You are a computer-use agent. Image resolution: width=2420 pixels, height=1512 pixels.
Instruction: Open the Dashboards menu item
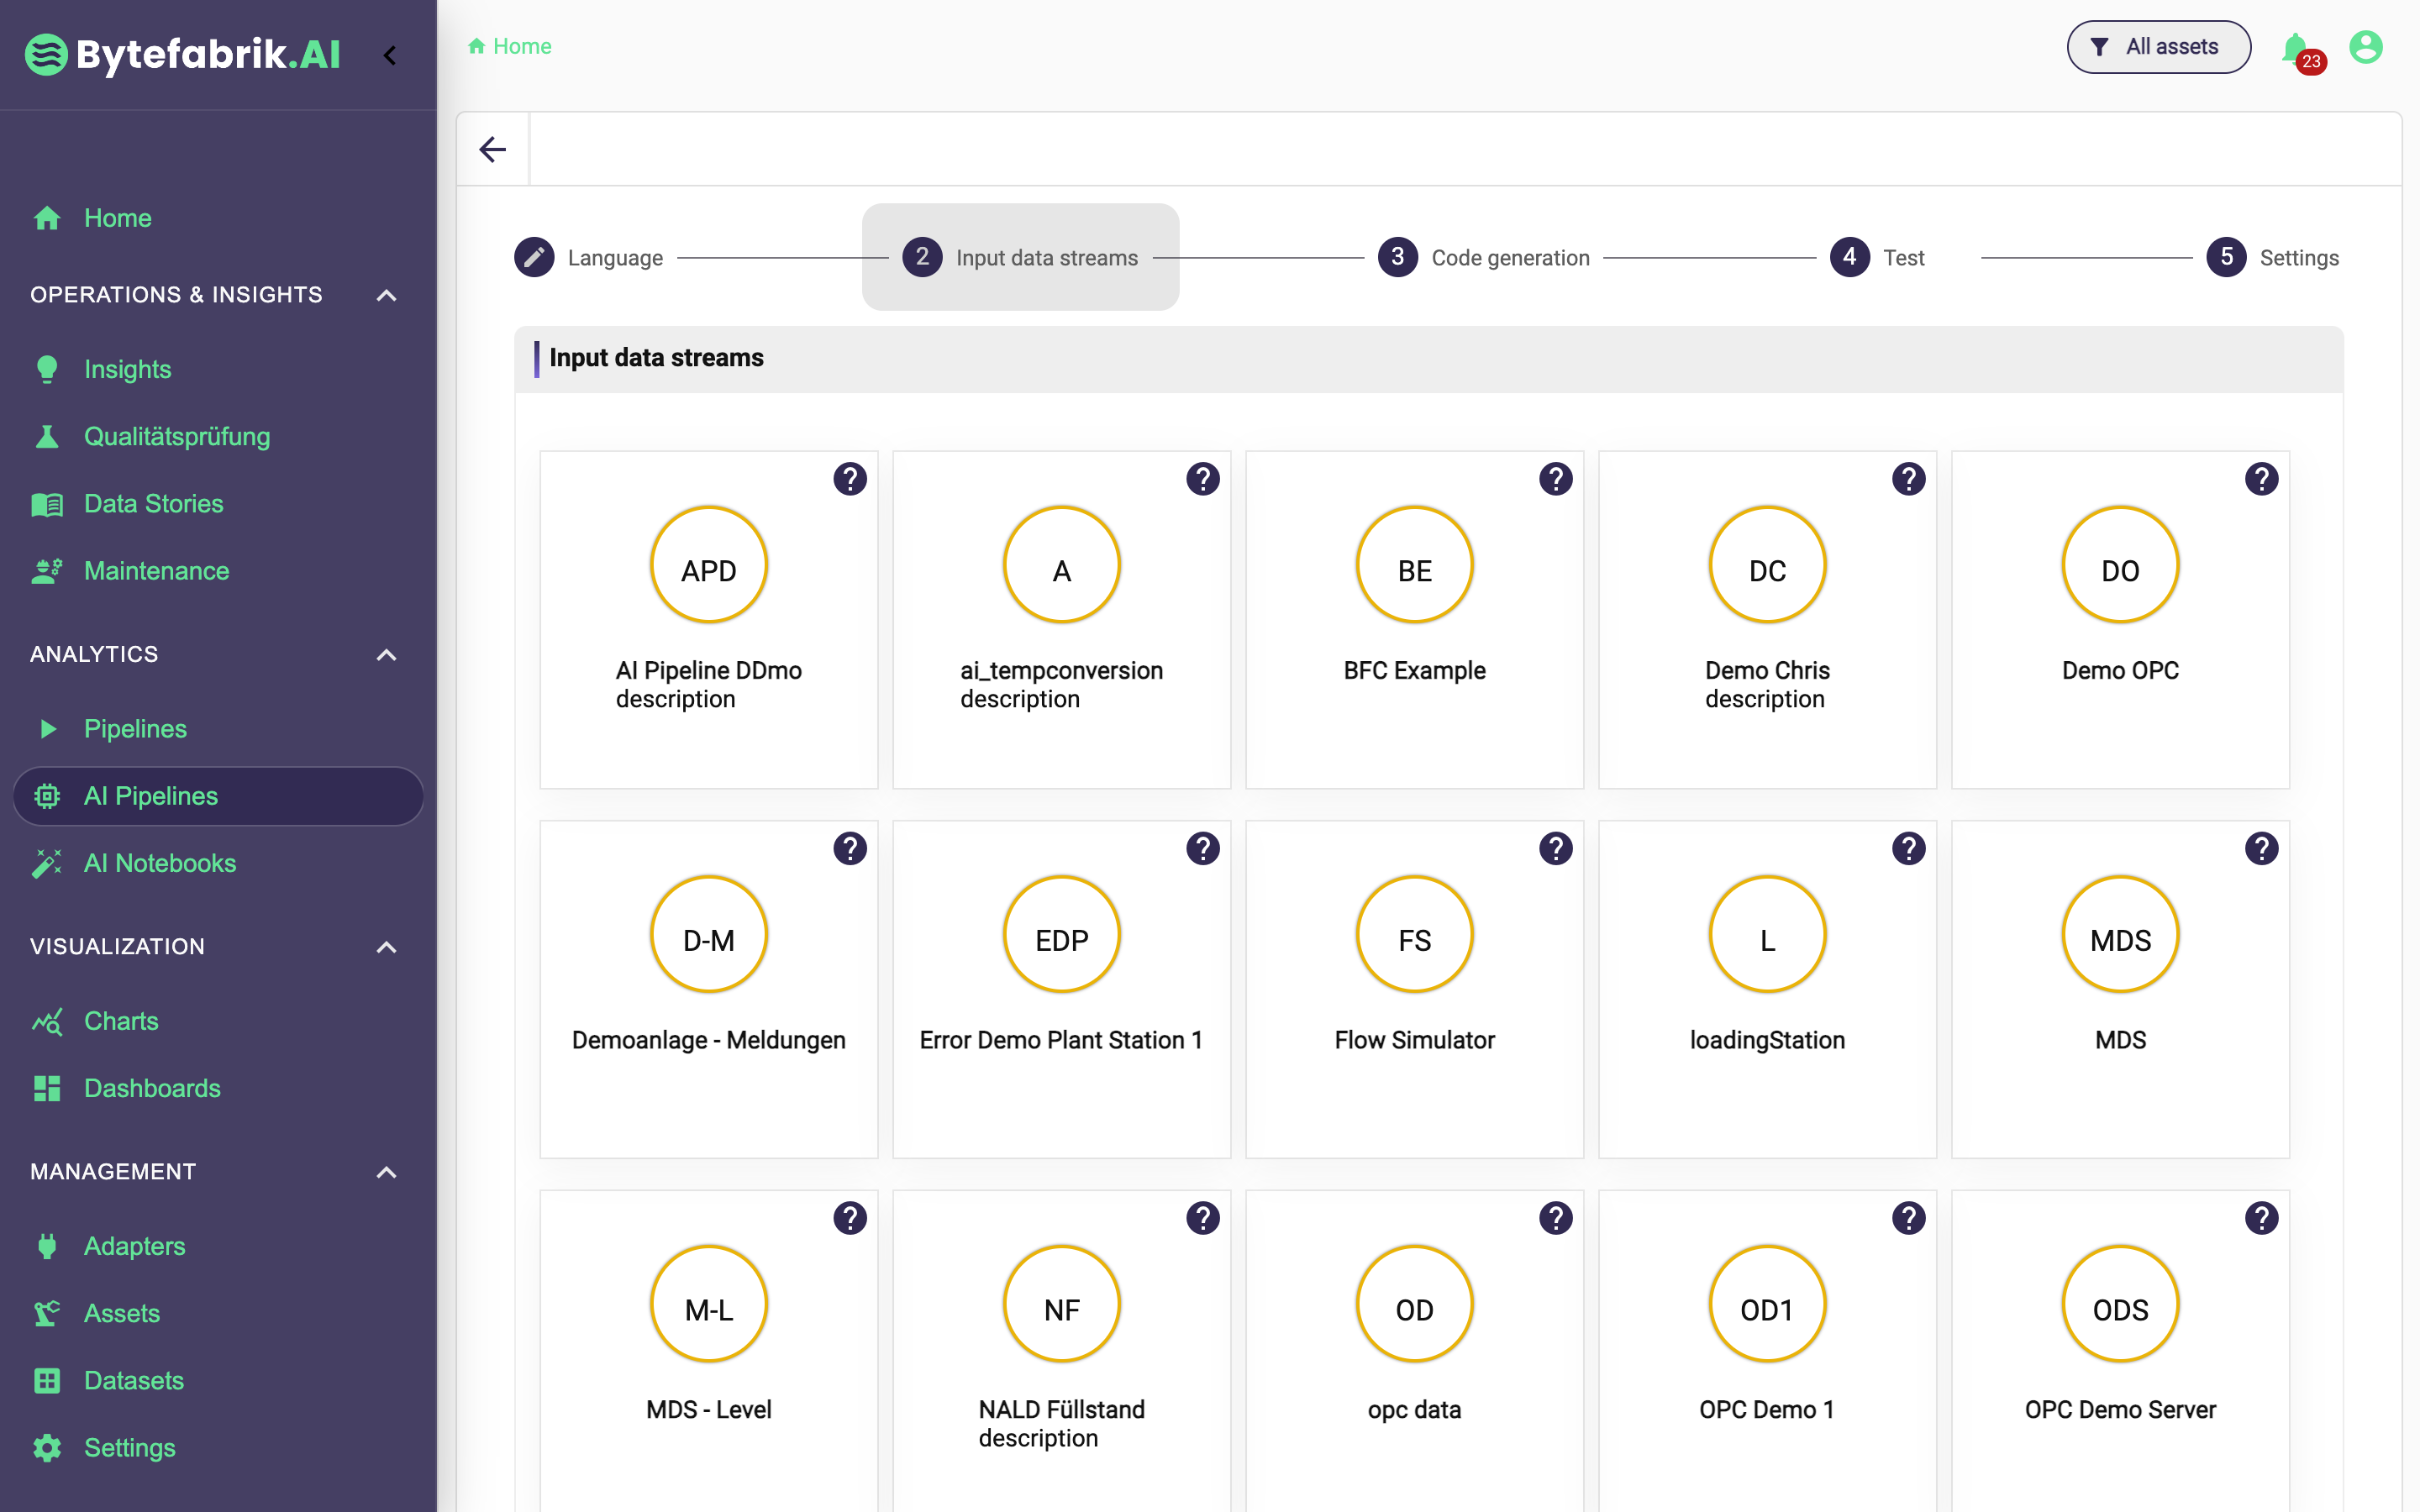coord(152,1088)
